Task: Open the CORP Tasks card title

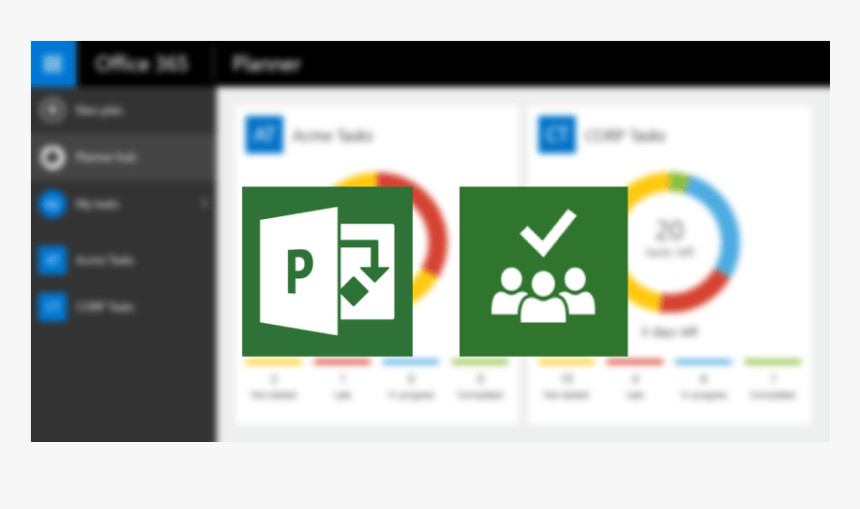Action: tap(625, 135)
